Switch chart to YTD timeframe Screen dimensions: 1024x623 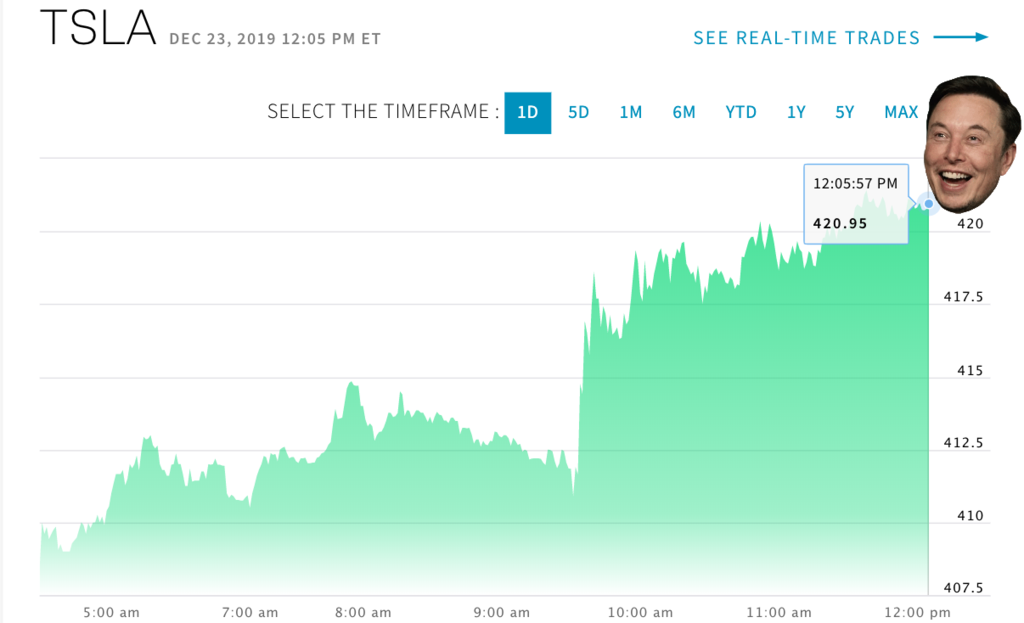pos(741,112)
